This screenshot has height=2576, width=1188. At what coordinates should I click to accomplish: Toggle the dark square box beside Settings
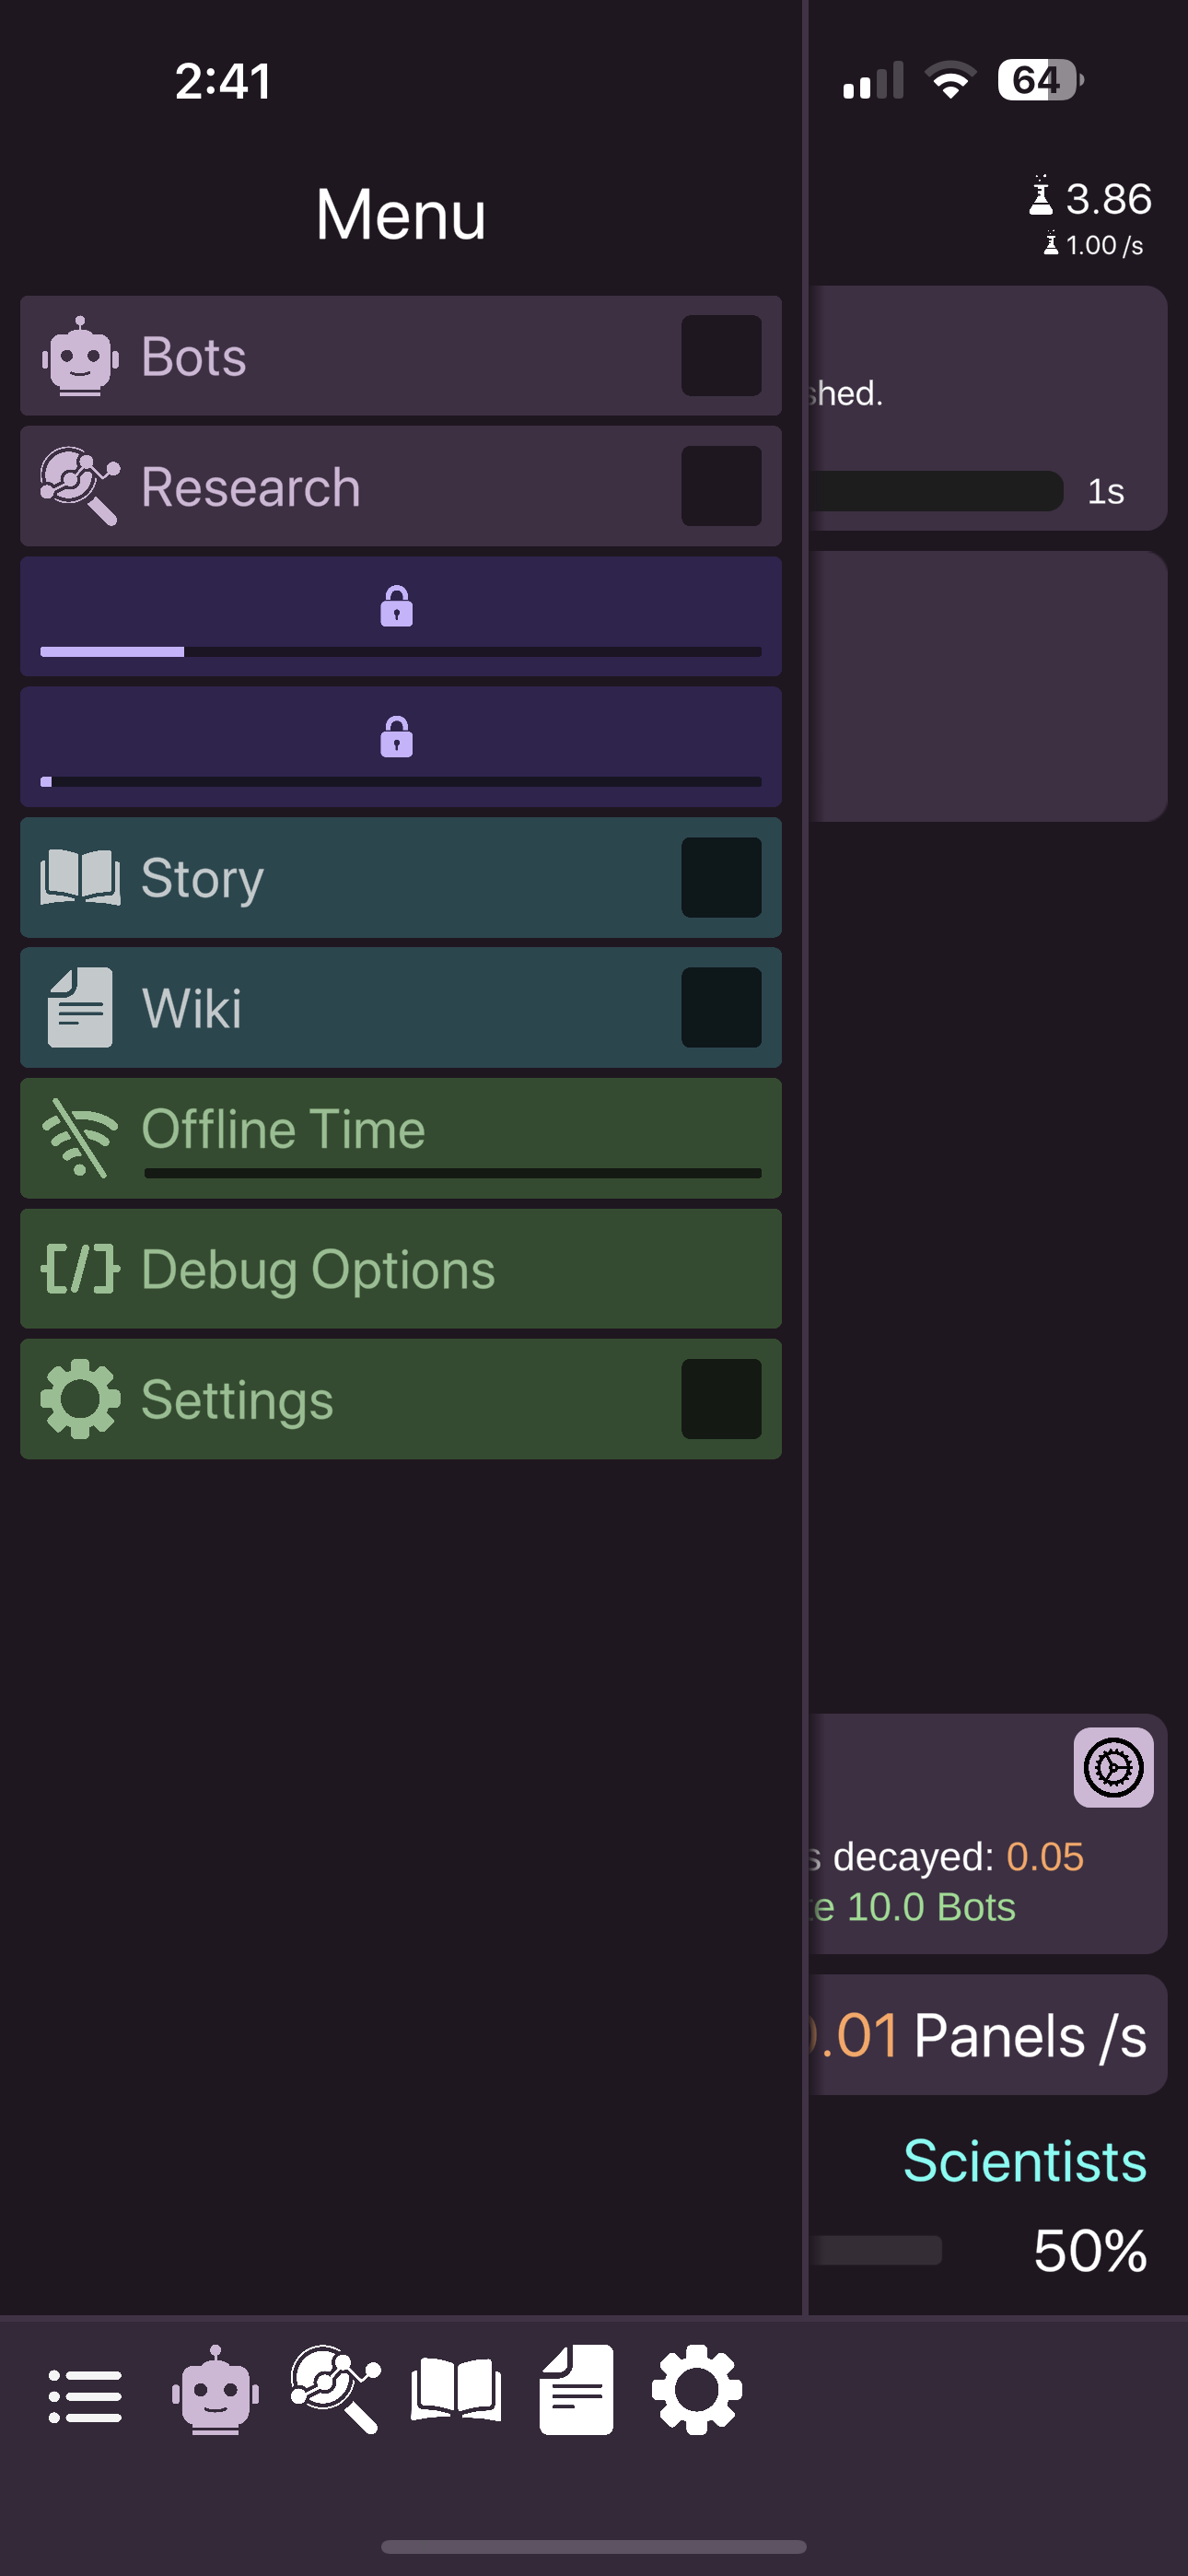coord(721,1399)
